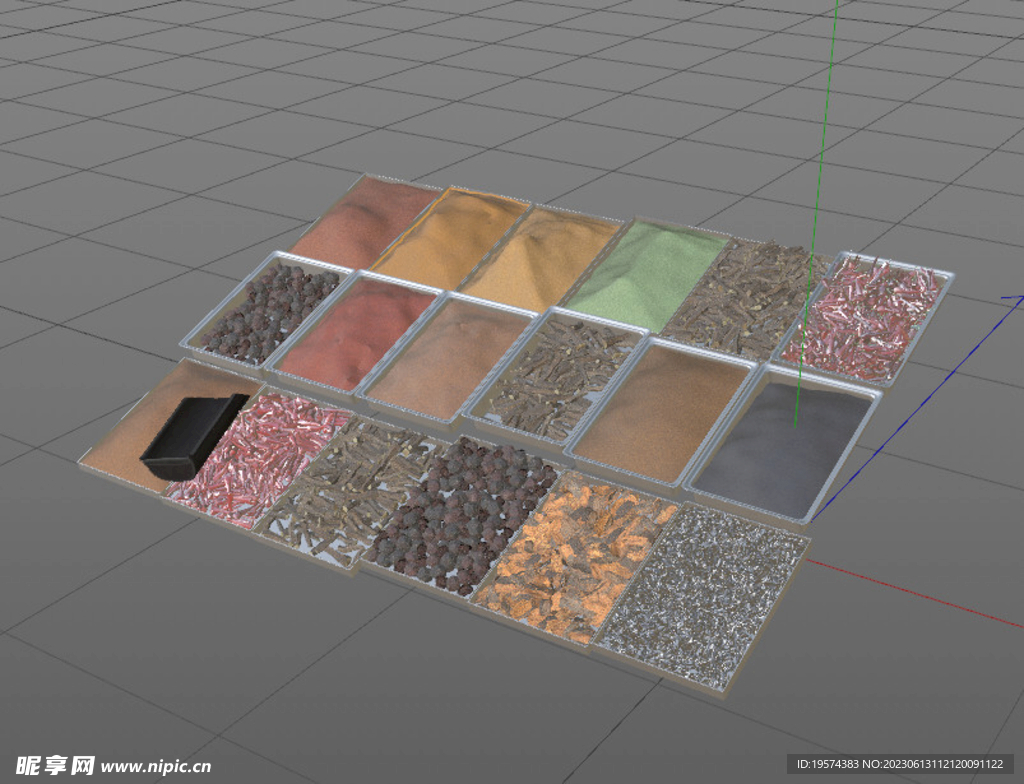Select the black scoop object
The image size is (1024, 784).
coord(194,436)
